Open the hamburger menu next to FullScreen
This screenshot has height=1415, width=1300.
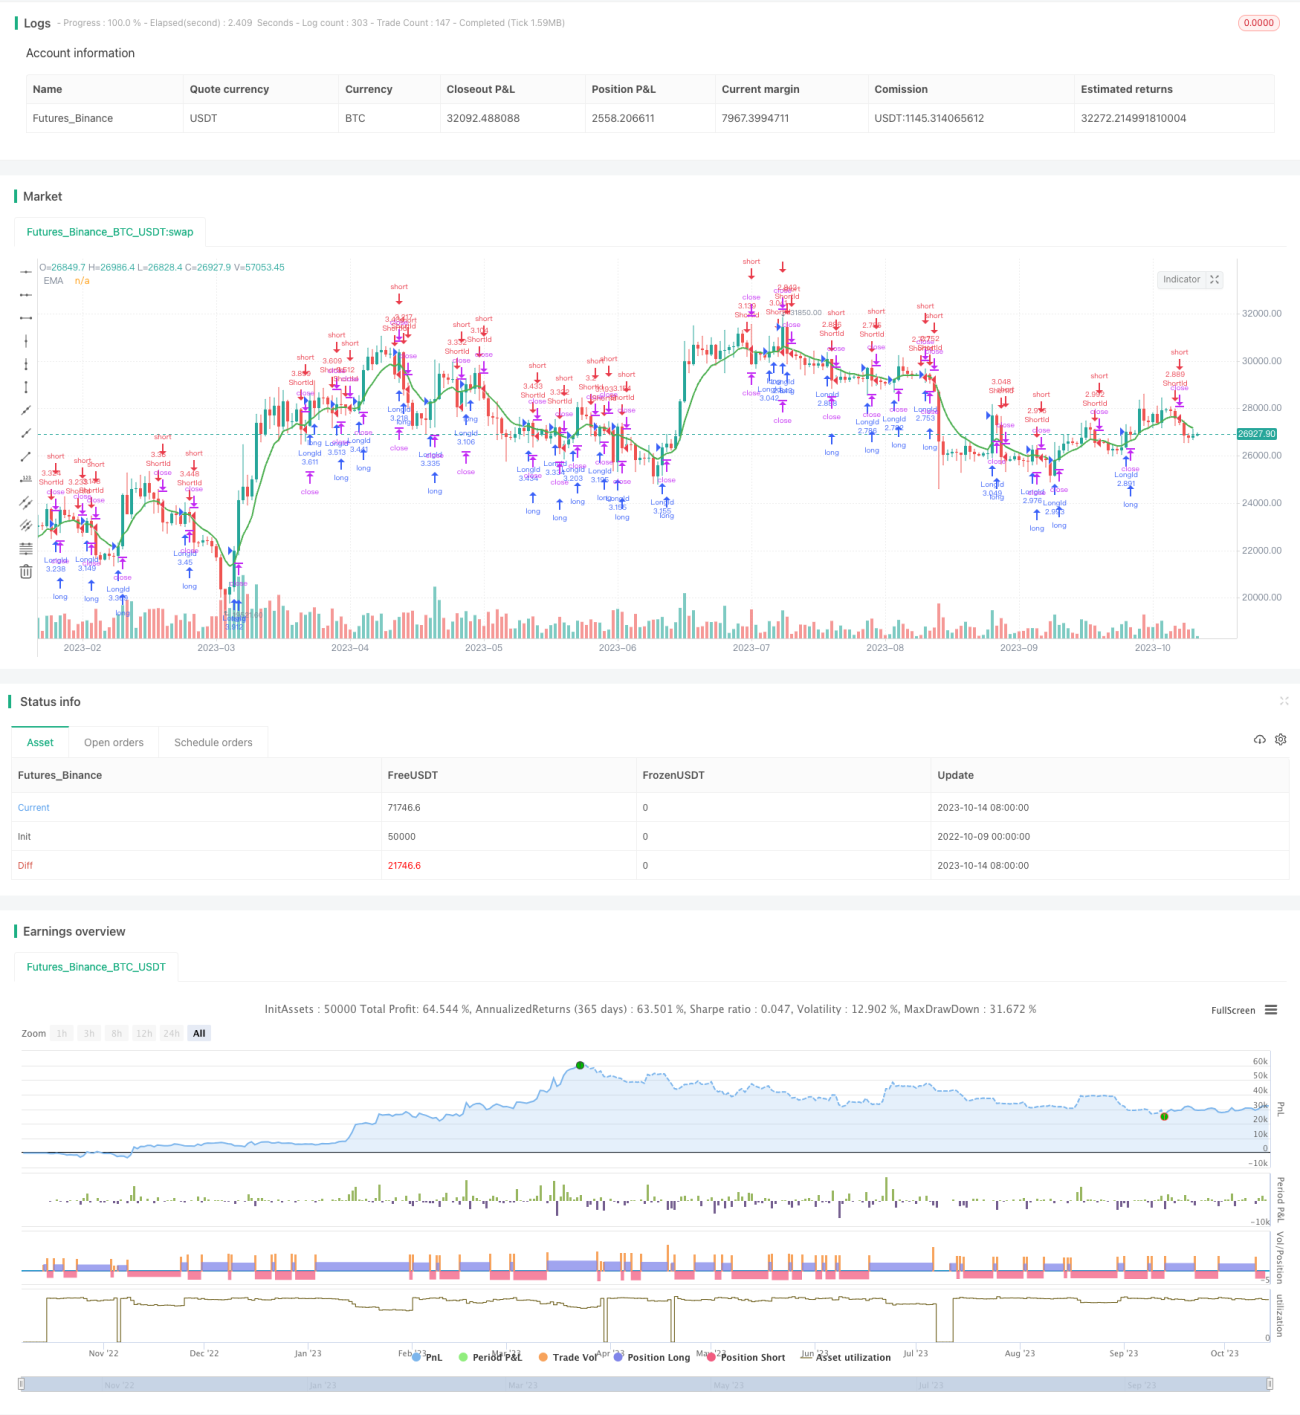[1271, 1010]
